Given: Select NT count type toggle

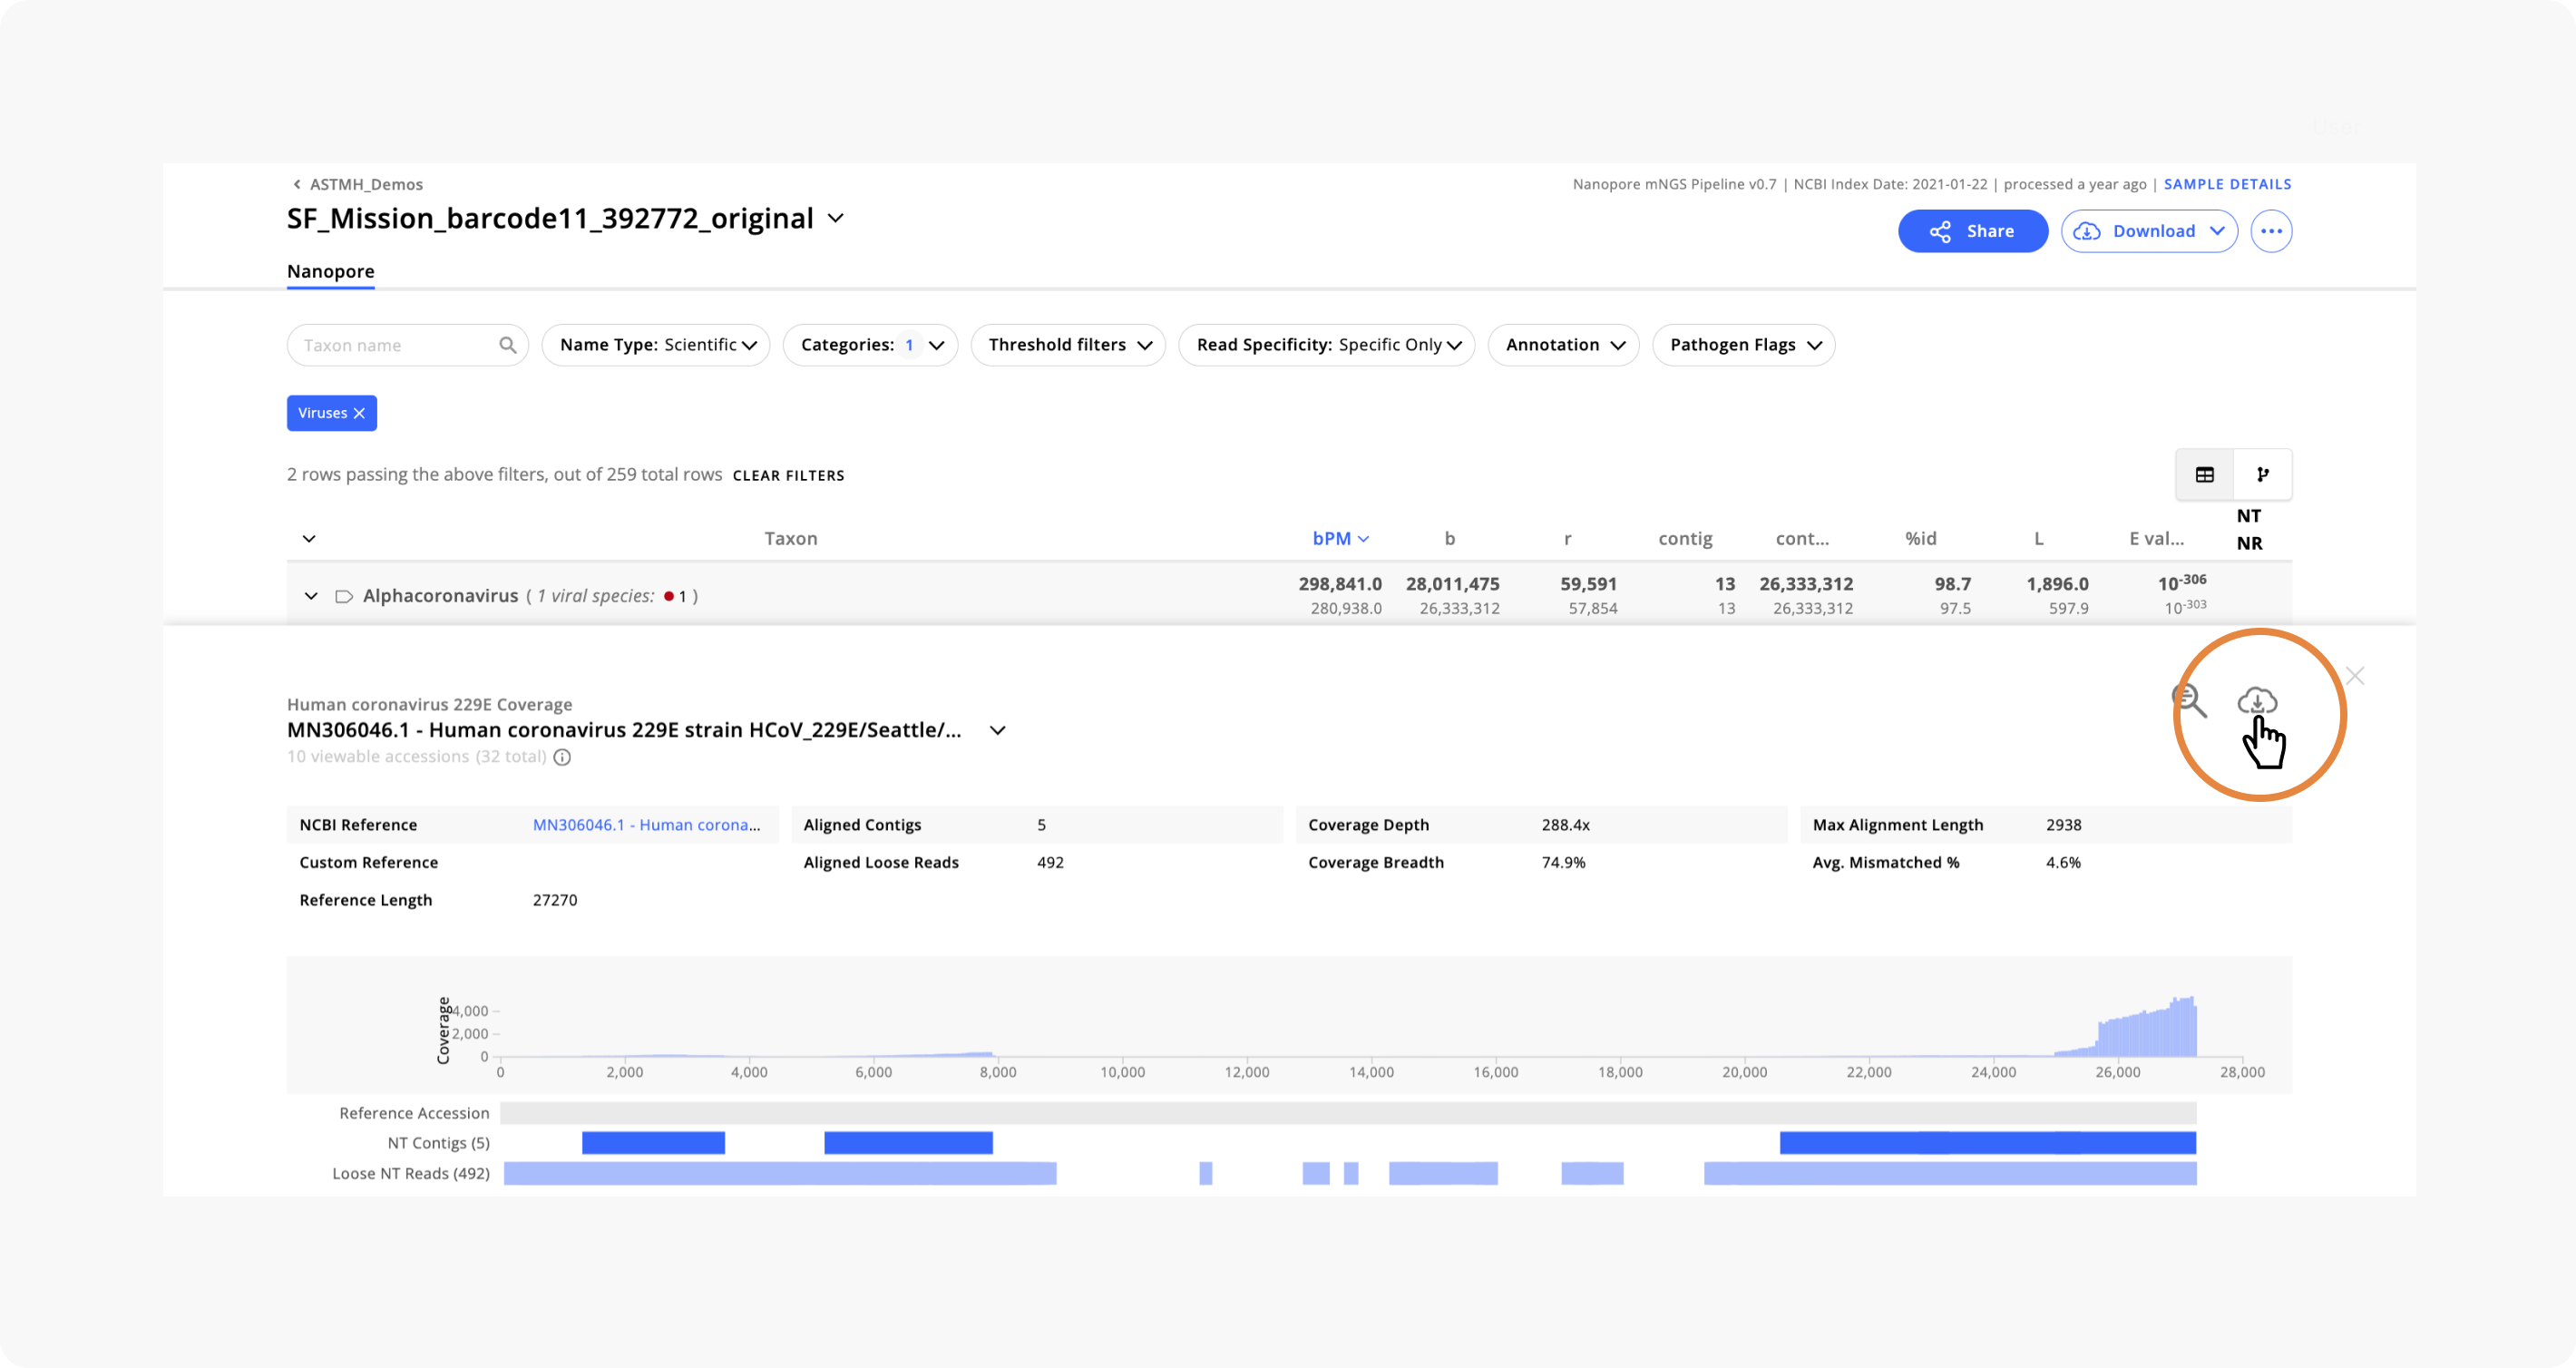Looking at the screenshot, I should [2248, 516].
